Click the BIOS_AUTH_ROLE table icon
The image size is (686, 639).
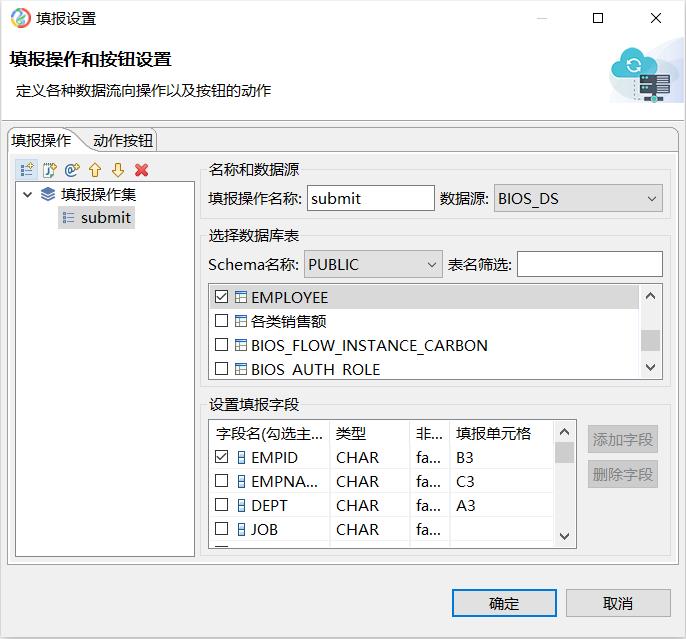tap(241, 369)
